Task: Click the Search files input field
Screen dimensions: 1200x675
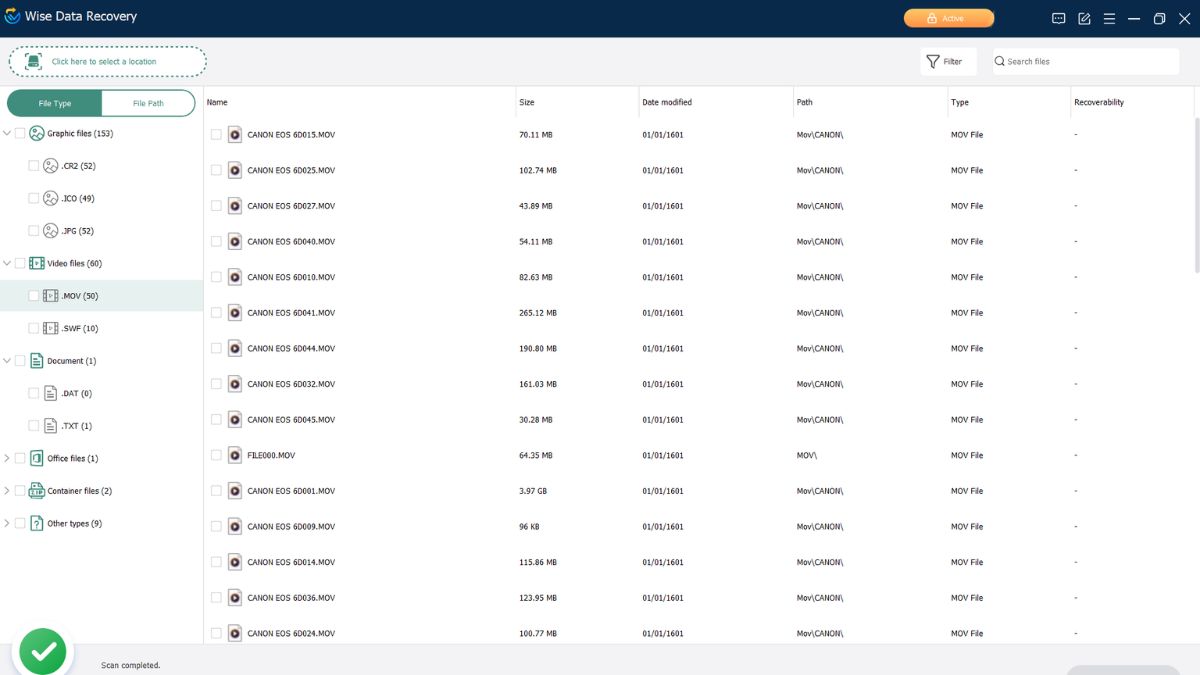Action: tap(1086, 61)
